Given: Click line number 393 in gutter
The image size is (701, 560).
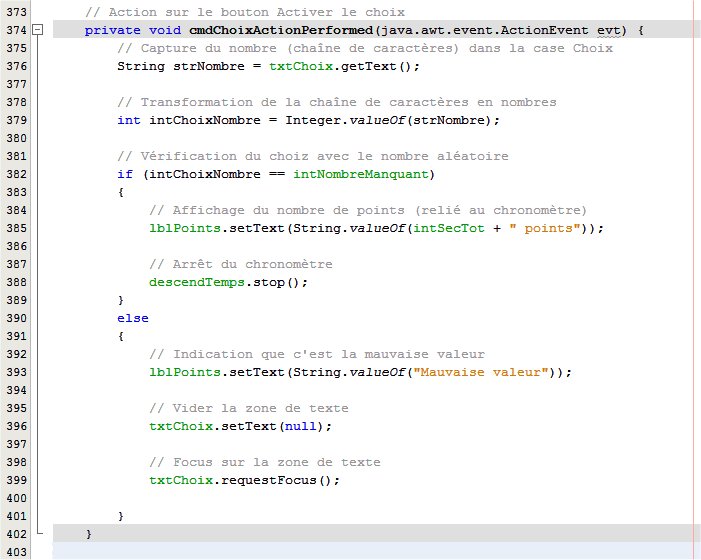Looking at the screenshot, I should pos(17,372).
